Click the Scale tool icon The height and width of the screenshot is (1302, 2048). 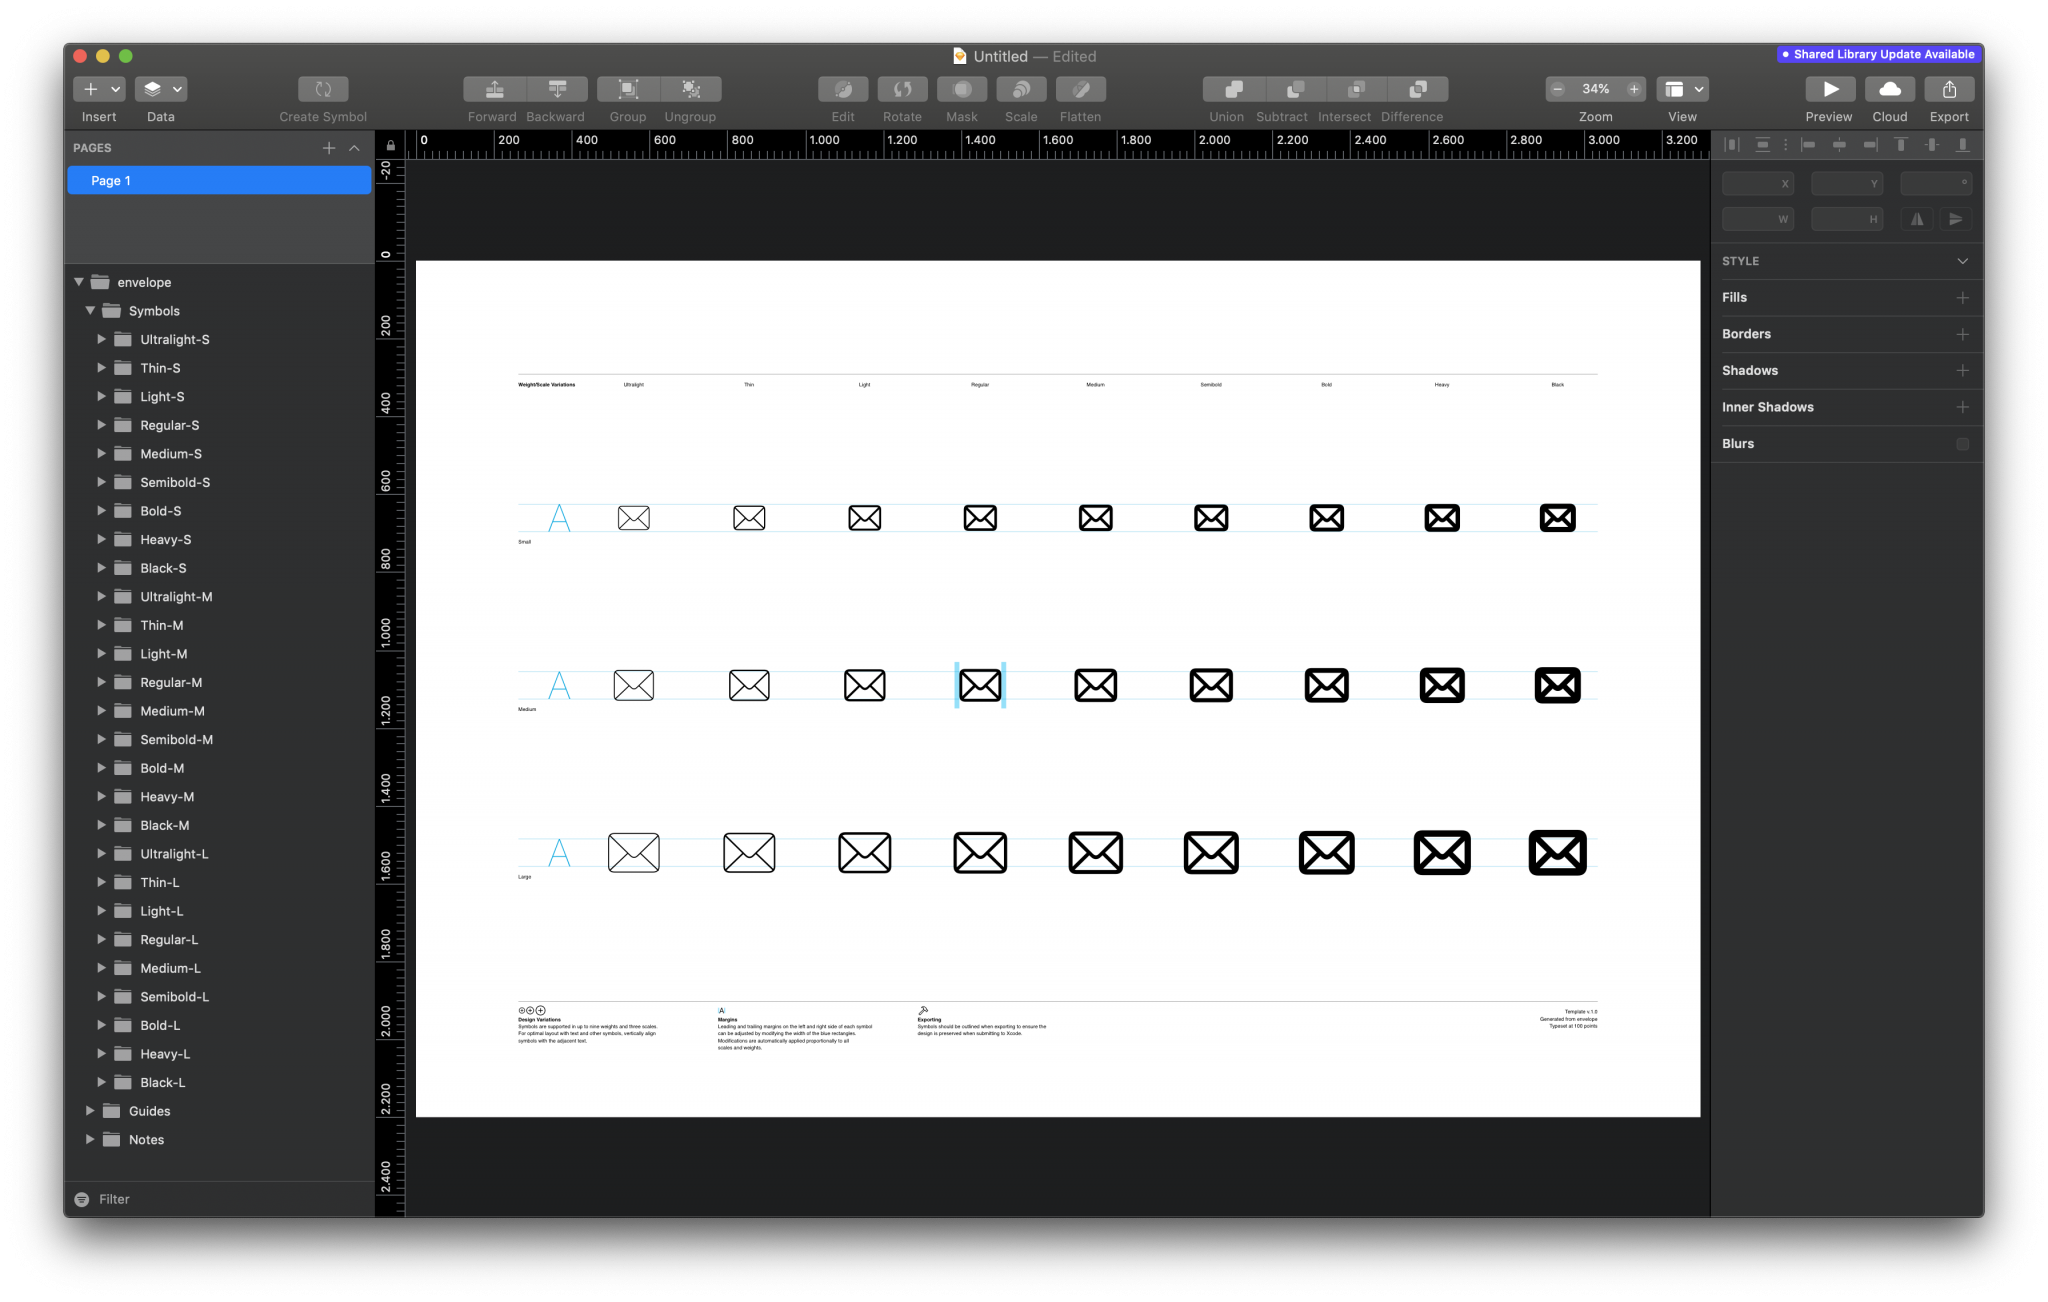[x=1021, y=89]
